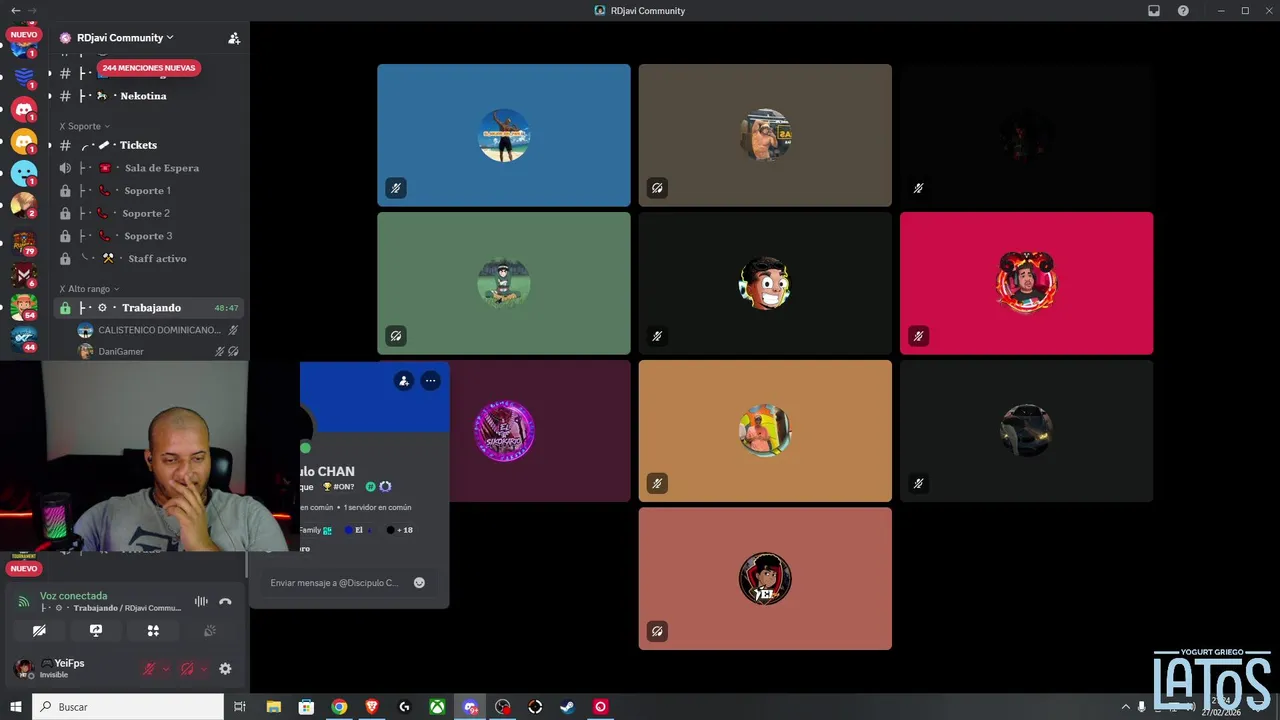Open emoji picker in profile message box
Viewport: 1280px width, 720px height.
coord(419,583)
